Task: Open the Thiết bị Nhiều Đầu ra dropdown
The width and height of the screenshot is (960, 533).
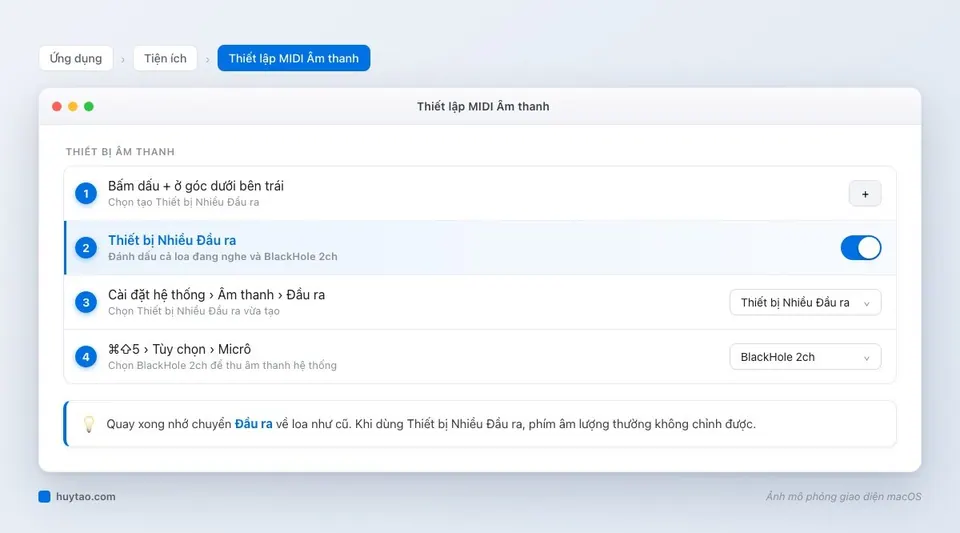Action: click(805, 302)
